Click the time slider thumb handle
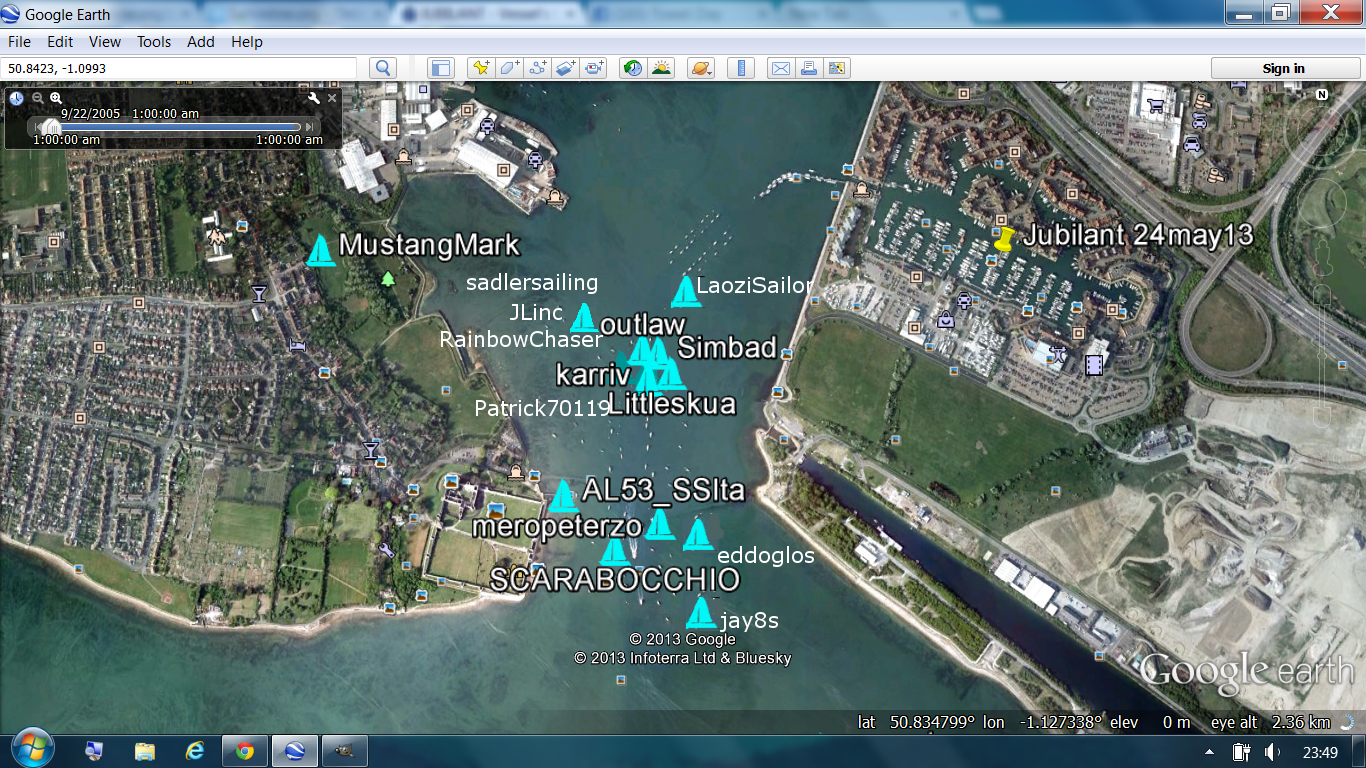 [x=53, y=126]
